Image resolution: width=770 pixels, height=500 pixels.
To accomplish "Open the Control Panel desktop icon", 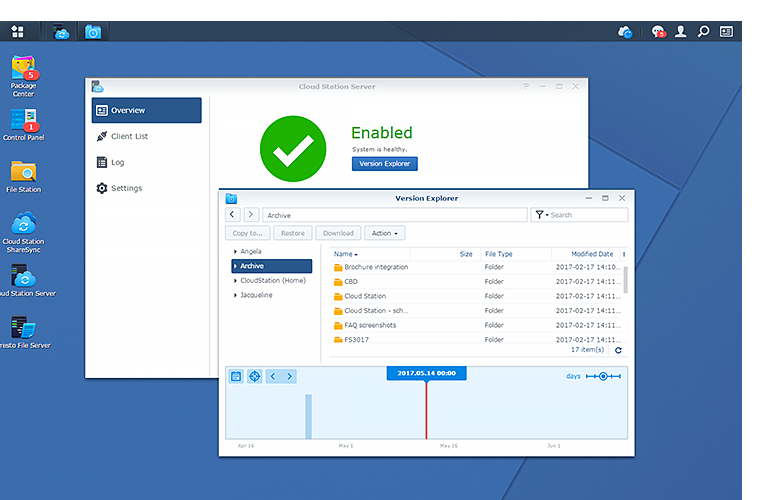I will coord(24,121).
